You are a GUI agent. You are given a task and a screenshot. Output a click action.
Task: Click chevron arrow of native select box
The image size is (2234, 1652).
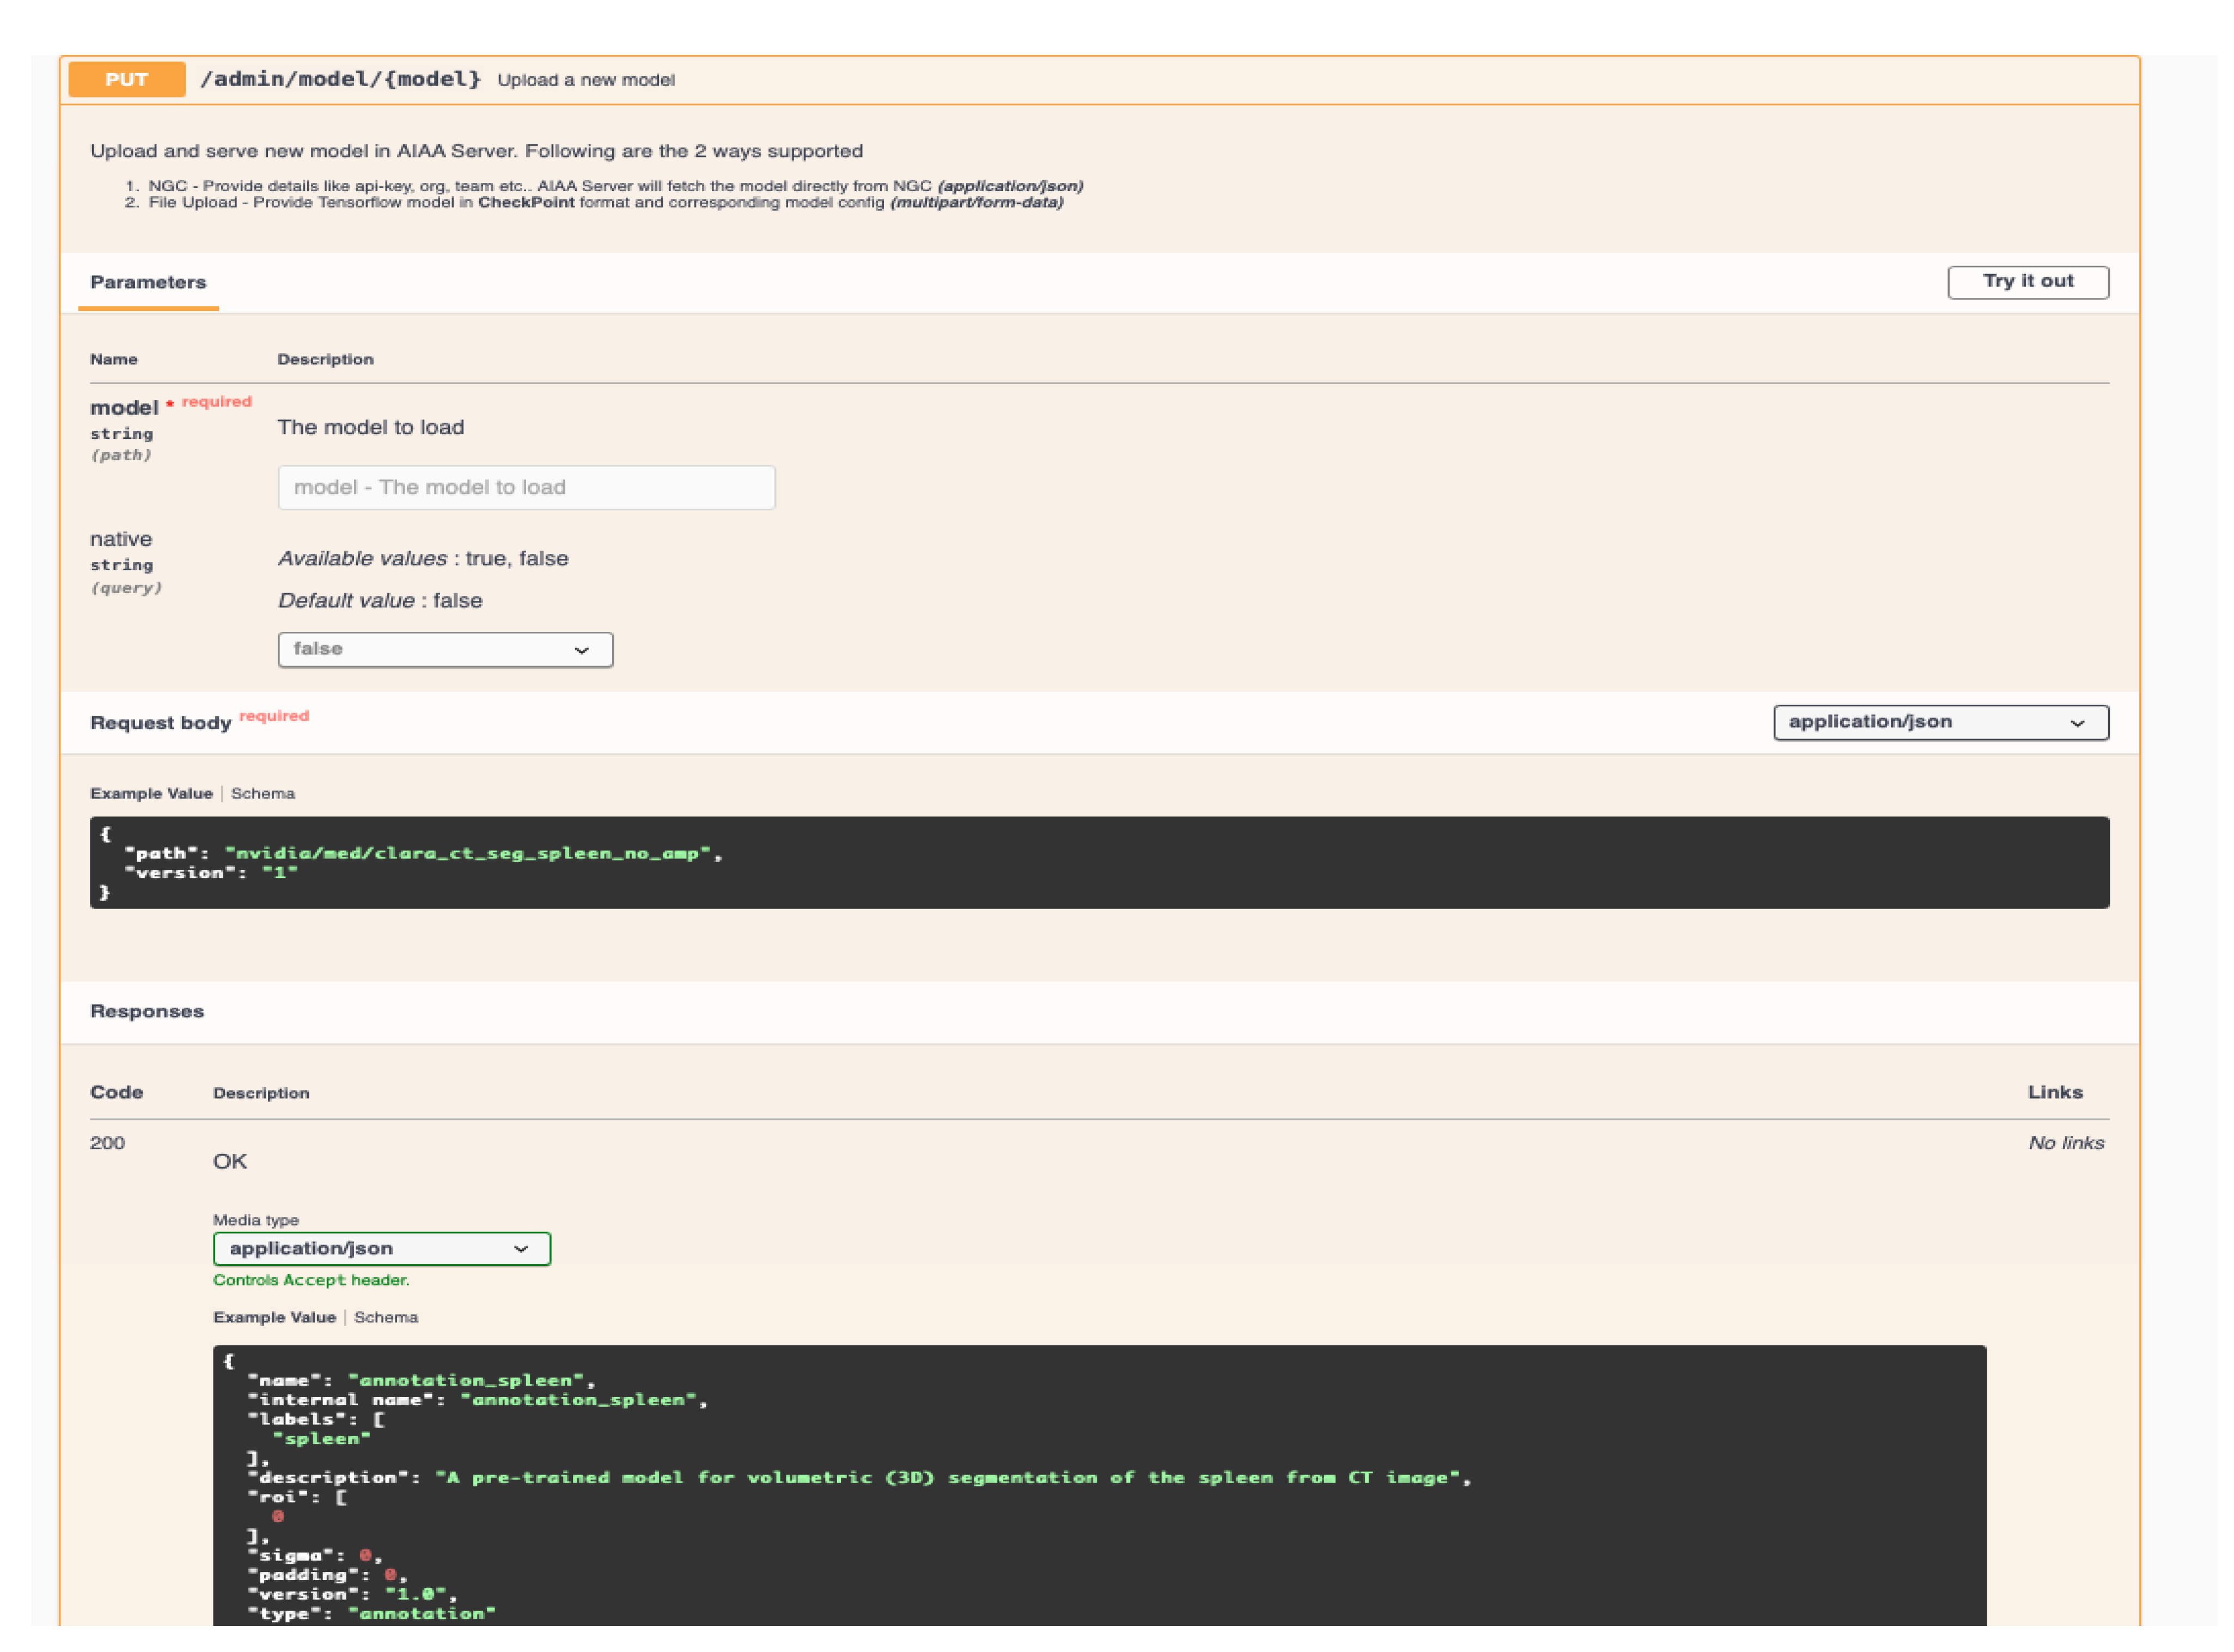tap(581, 650)
